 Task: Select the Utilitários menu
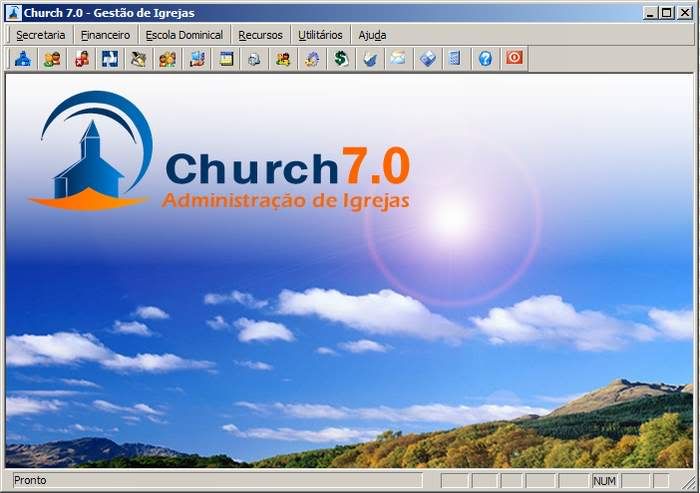320,35
